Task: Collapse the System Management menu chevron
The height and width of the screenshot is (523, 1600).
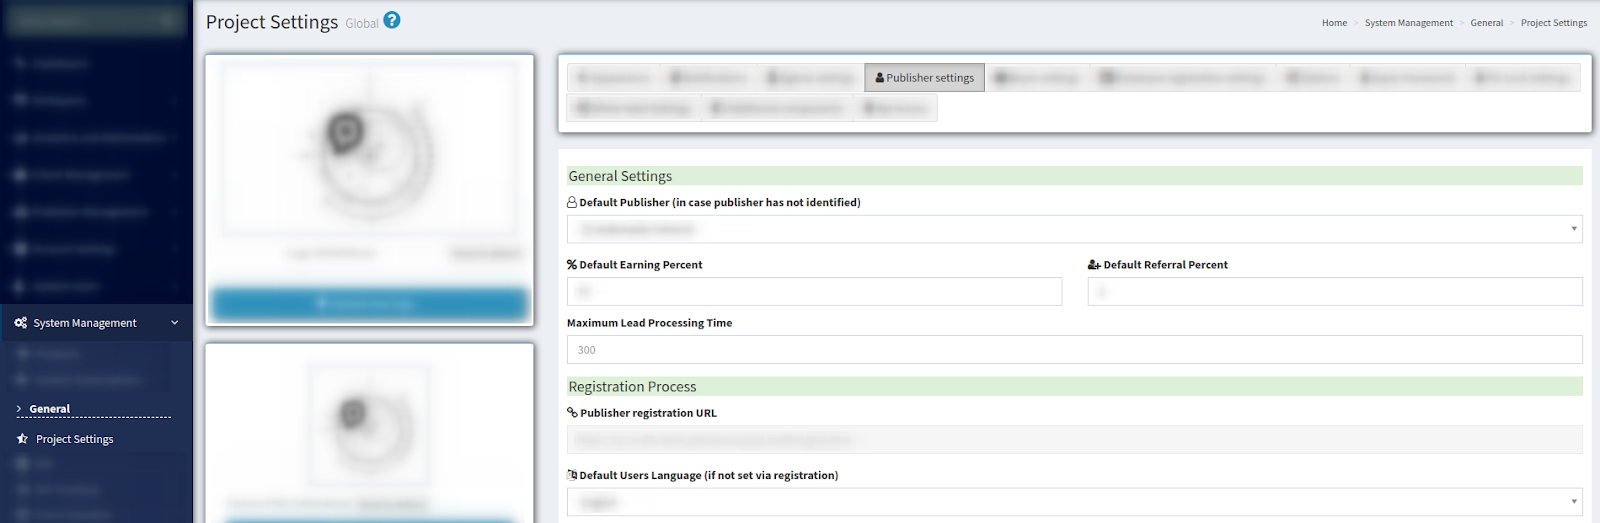Action: click(x=175, y=323)
